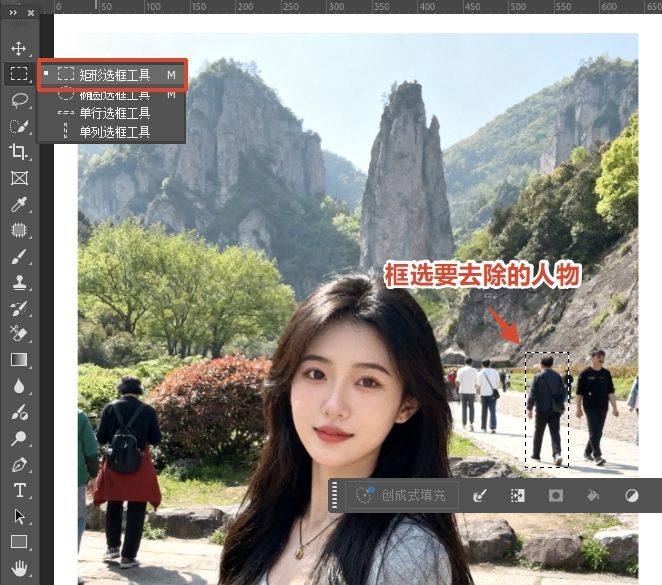The height and width of the screenshot is (585, 662).
Task: Select the Lasso tool
Action: point(18,100)
